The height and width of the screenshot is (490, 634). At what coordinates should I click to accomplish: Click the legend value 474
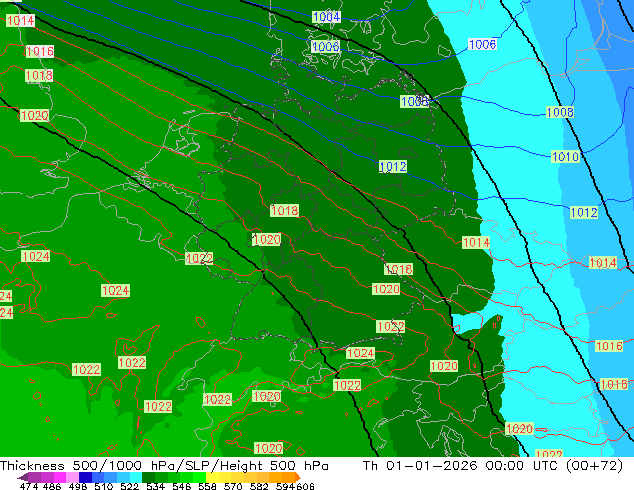29,486
